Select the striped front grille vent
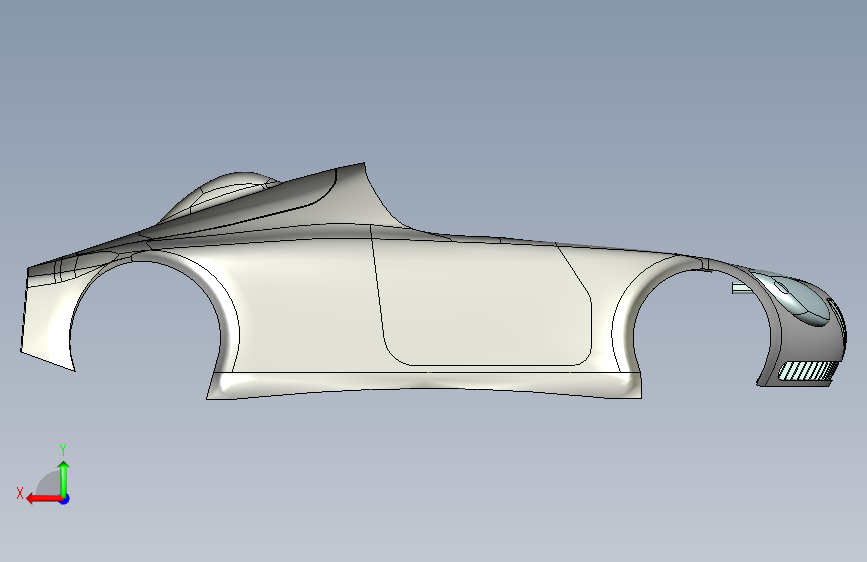 807,371
